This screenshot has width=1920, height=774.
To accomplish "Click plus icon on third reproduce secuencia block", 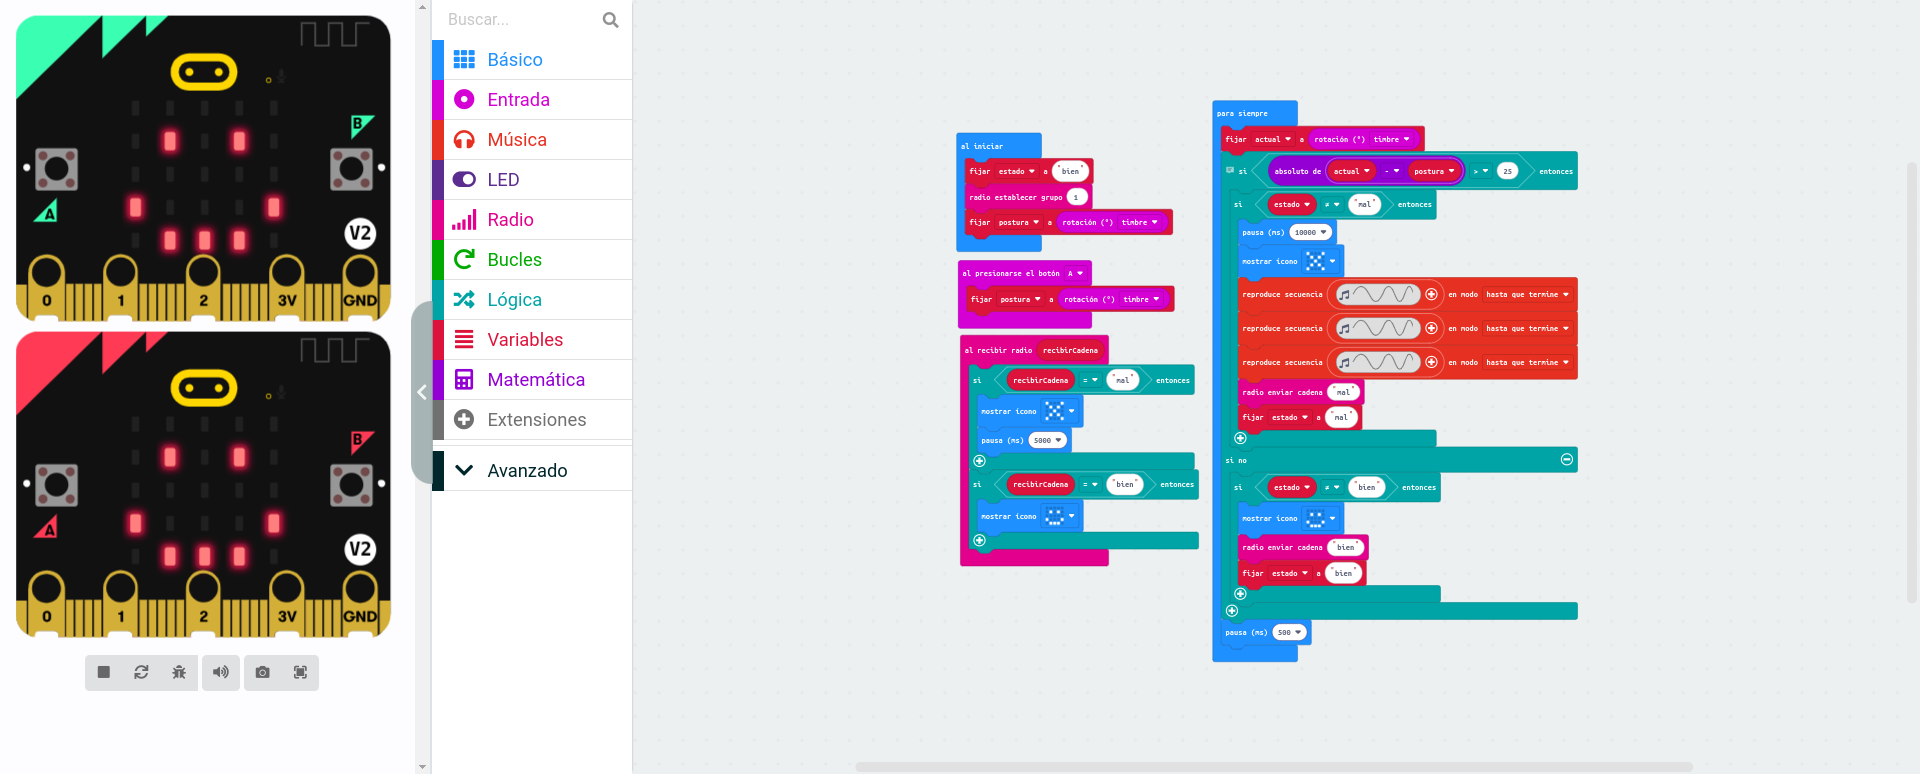I will pos(1431,362).
